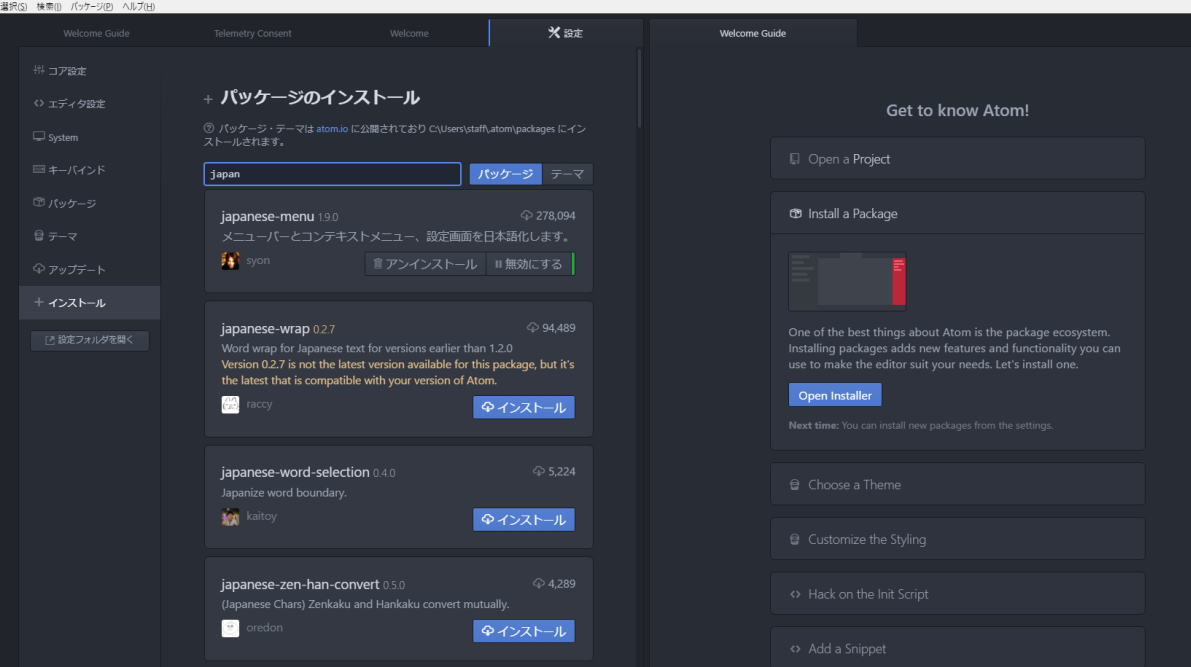This screenshot has width=1191, height=667.
Task: Expand Customize the Styling section
Action: 957,539
